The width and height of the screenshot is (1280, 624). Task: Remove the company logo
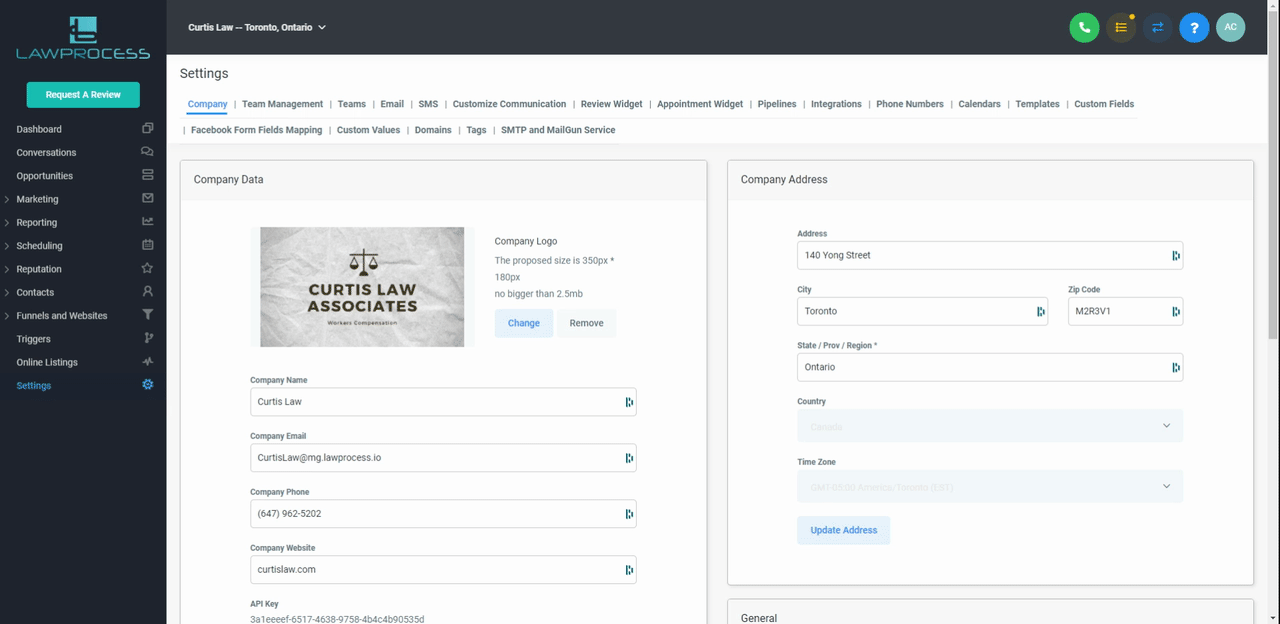click(x=586, y=323)
